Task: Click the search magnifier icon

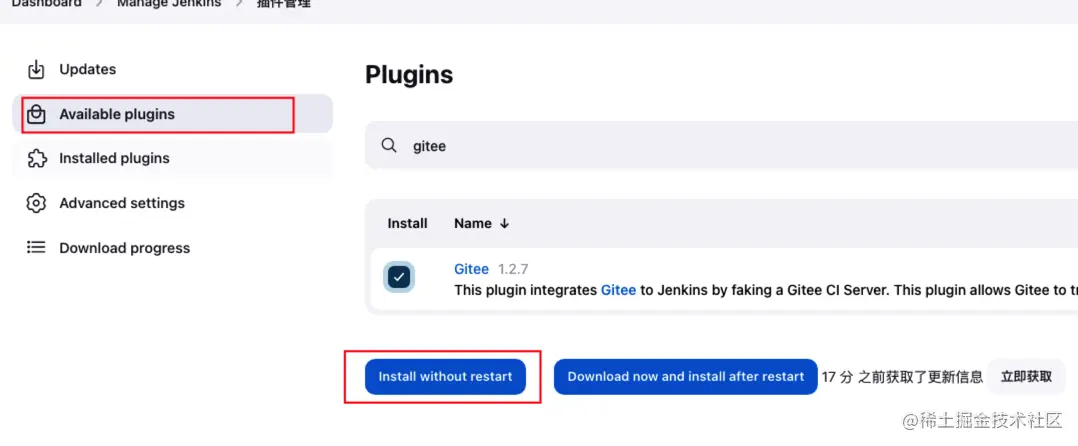Action: 390,146
